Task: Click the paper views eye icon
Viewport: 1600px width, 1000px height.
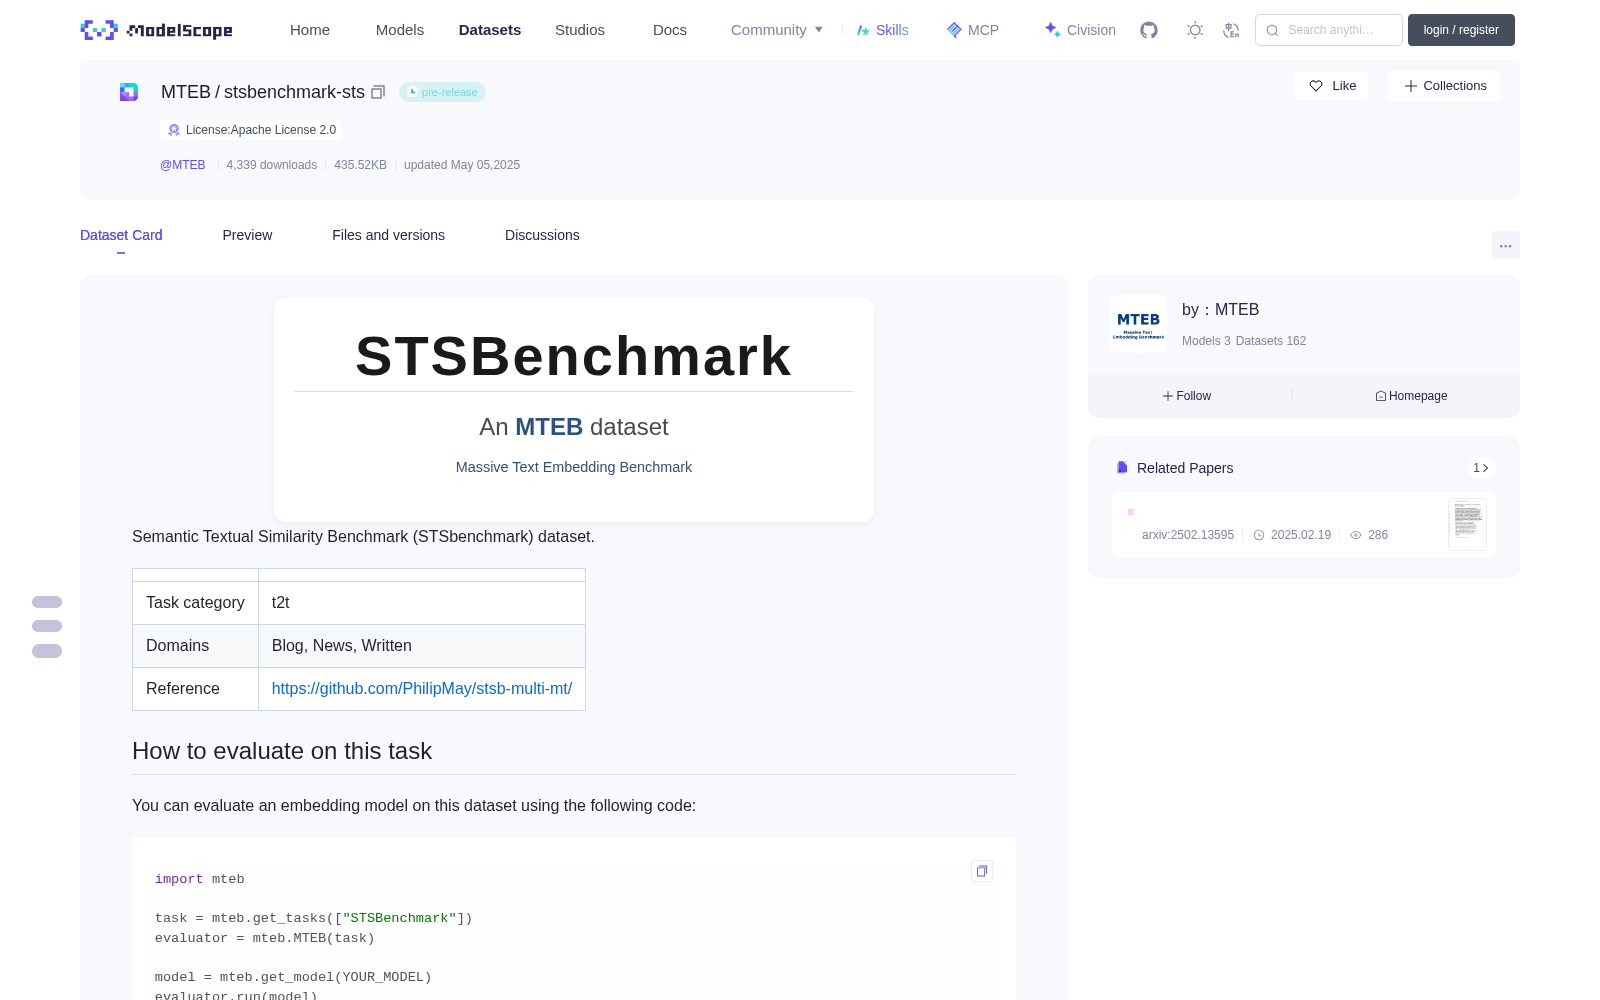Action: coord(1356,535)
